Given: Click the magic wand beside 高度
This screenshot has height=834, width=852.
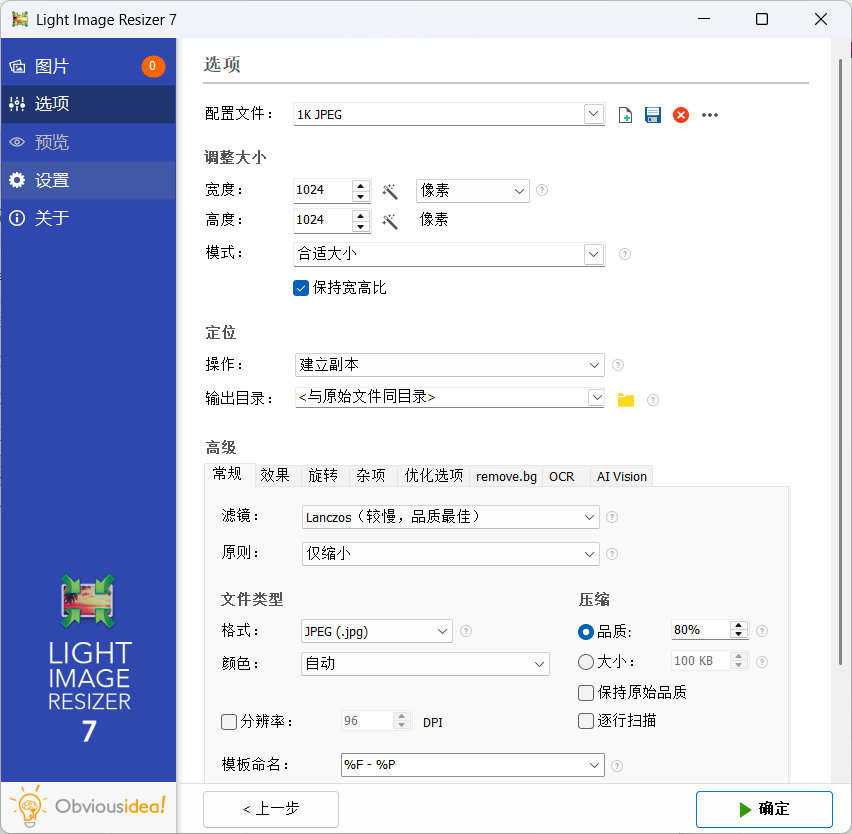Looking at the screenshot, I should (390, 221).
